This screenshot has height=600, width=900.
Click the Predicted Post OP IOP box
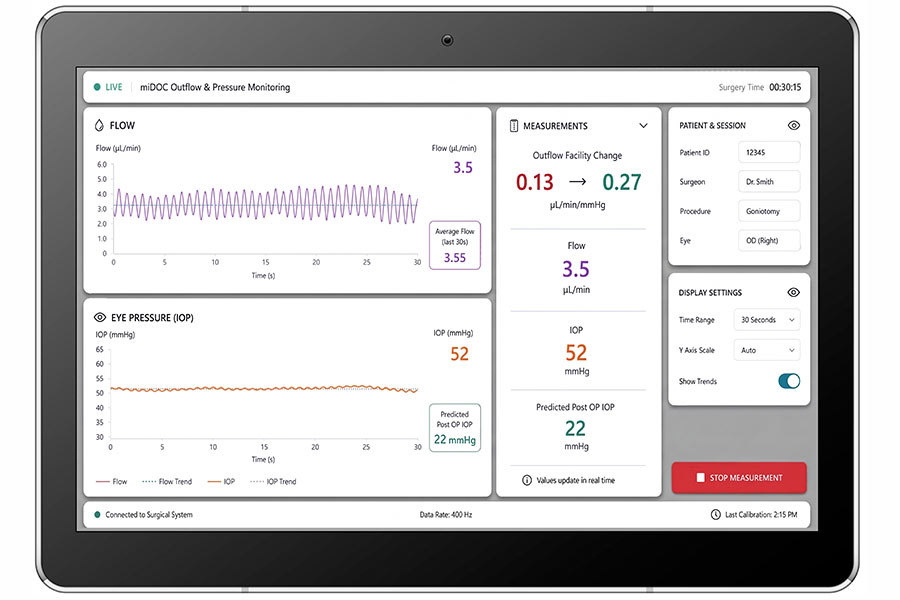[455, 428]
